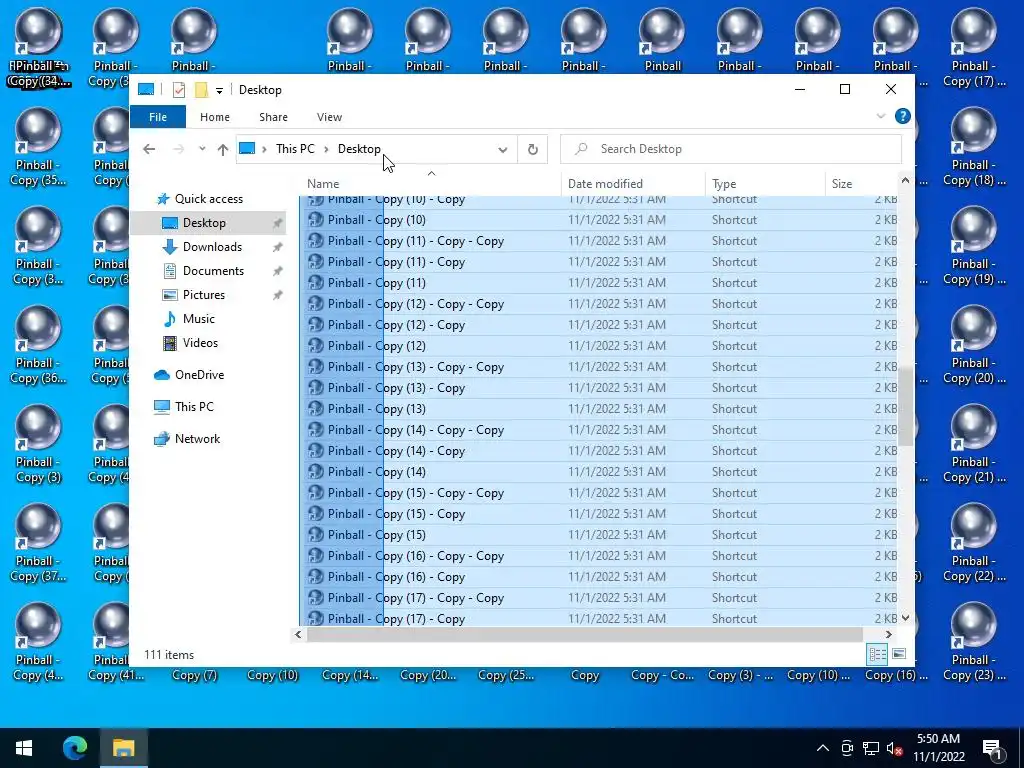Open taskbar clock showing 5:50 AM
The image size is (1024, 768).
point(938,748)
